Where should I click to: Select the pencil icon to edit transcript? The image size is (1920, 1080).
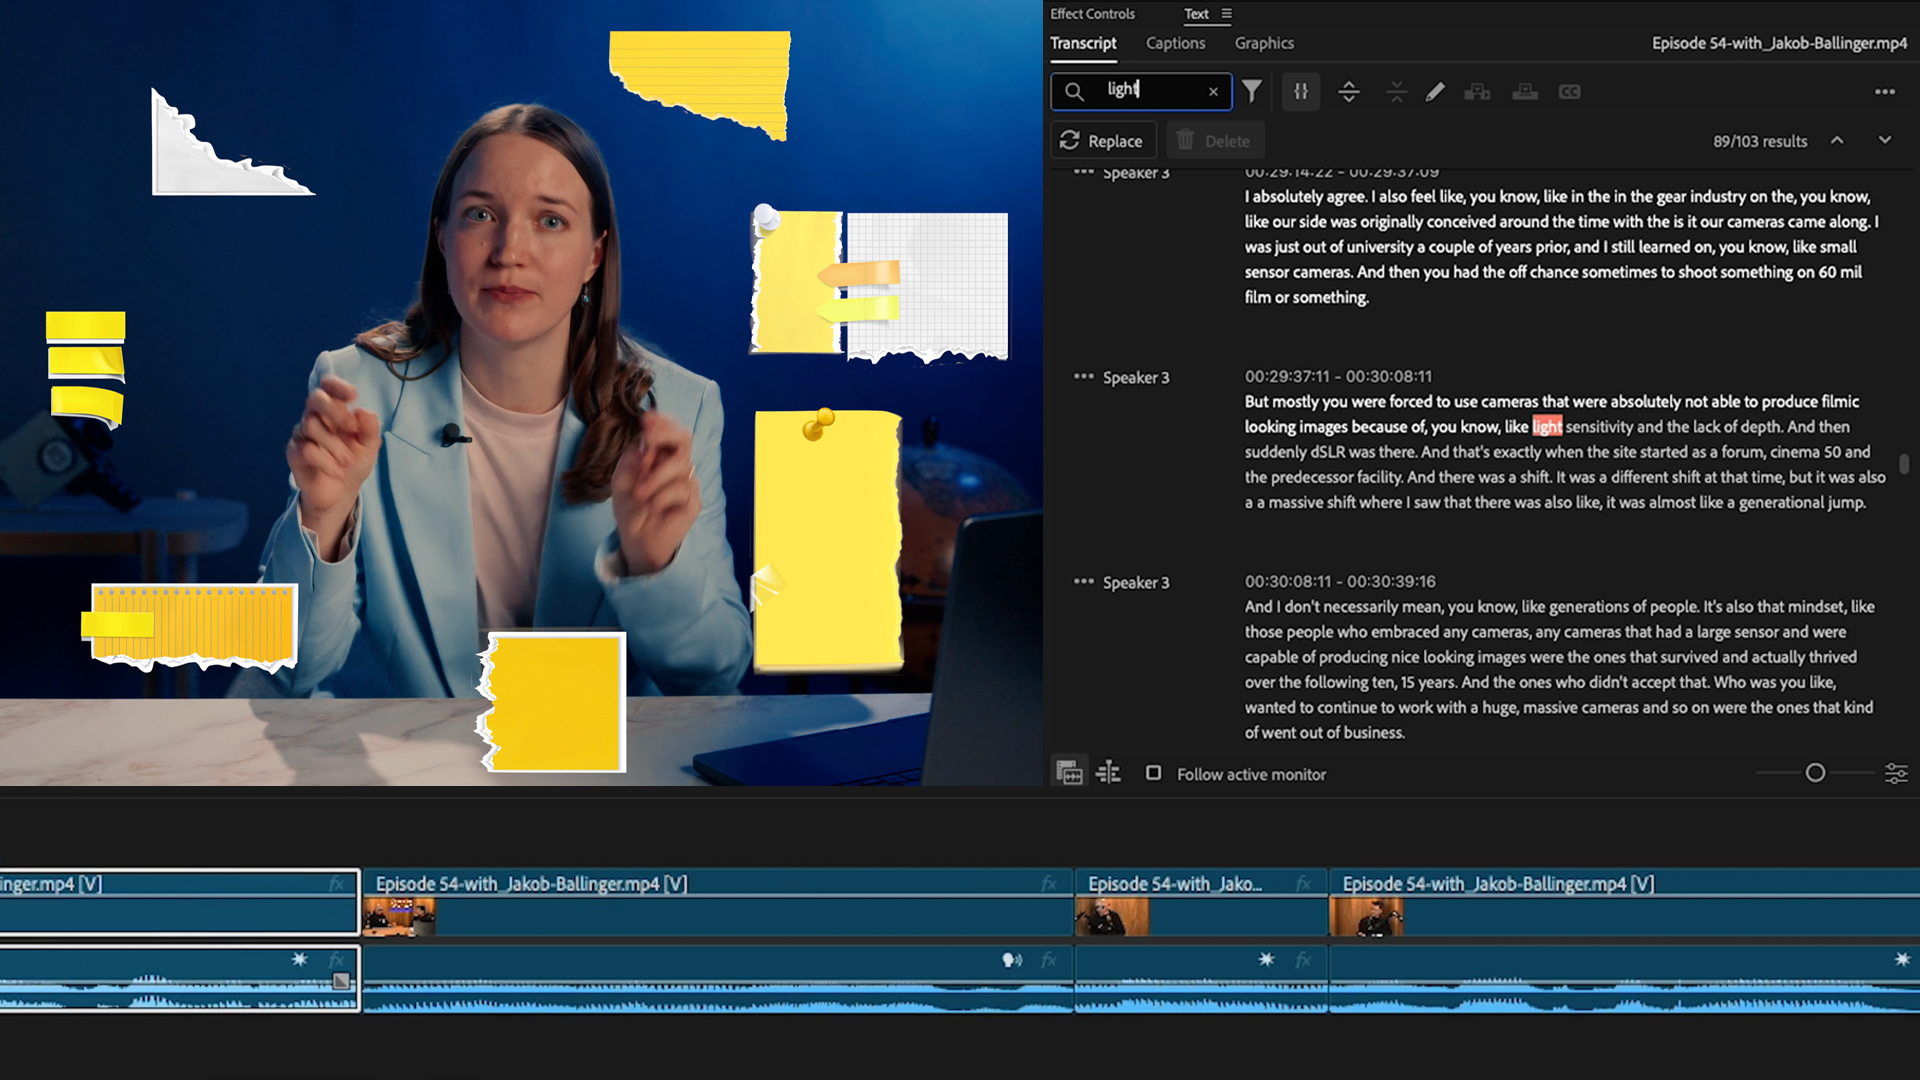coord(1435,92)
